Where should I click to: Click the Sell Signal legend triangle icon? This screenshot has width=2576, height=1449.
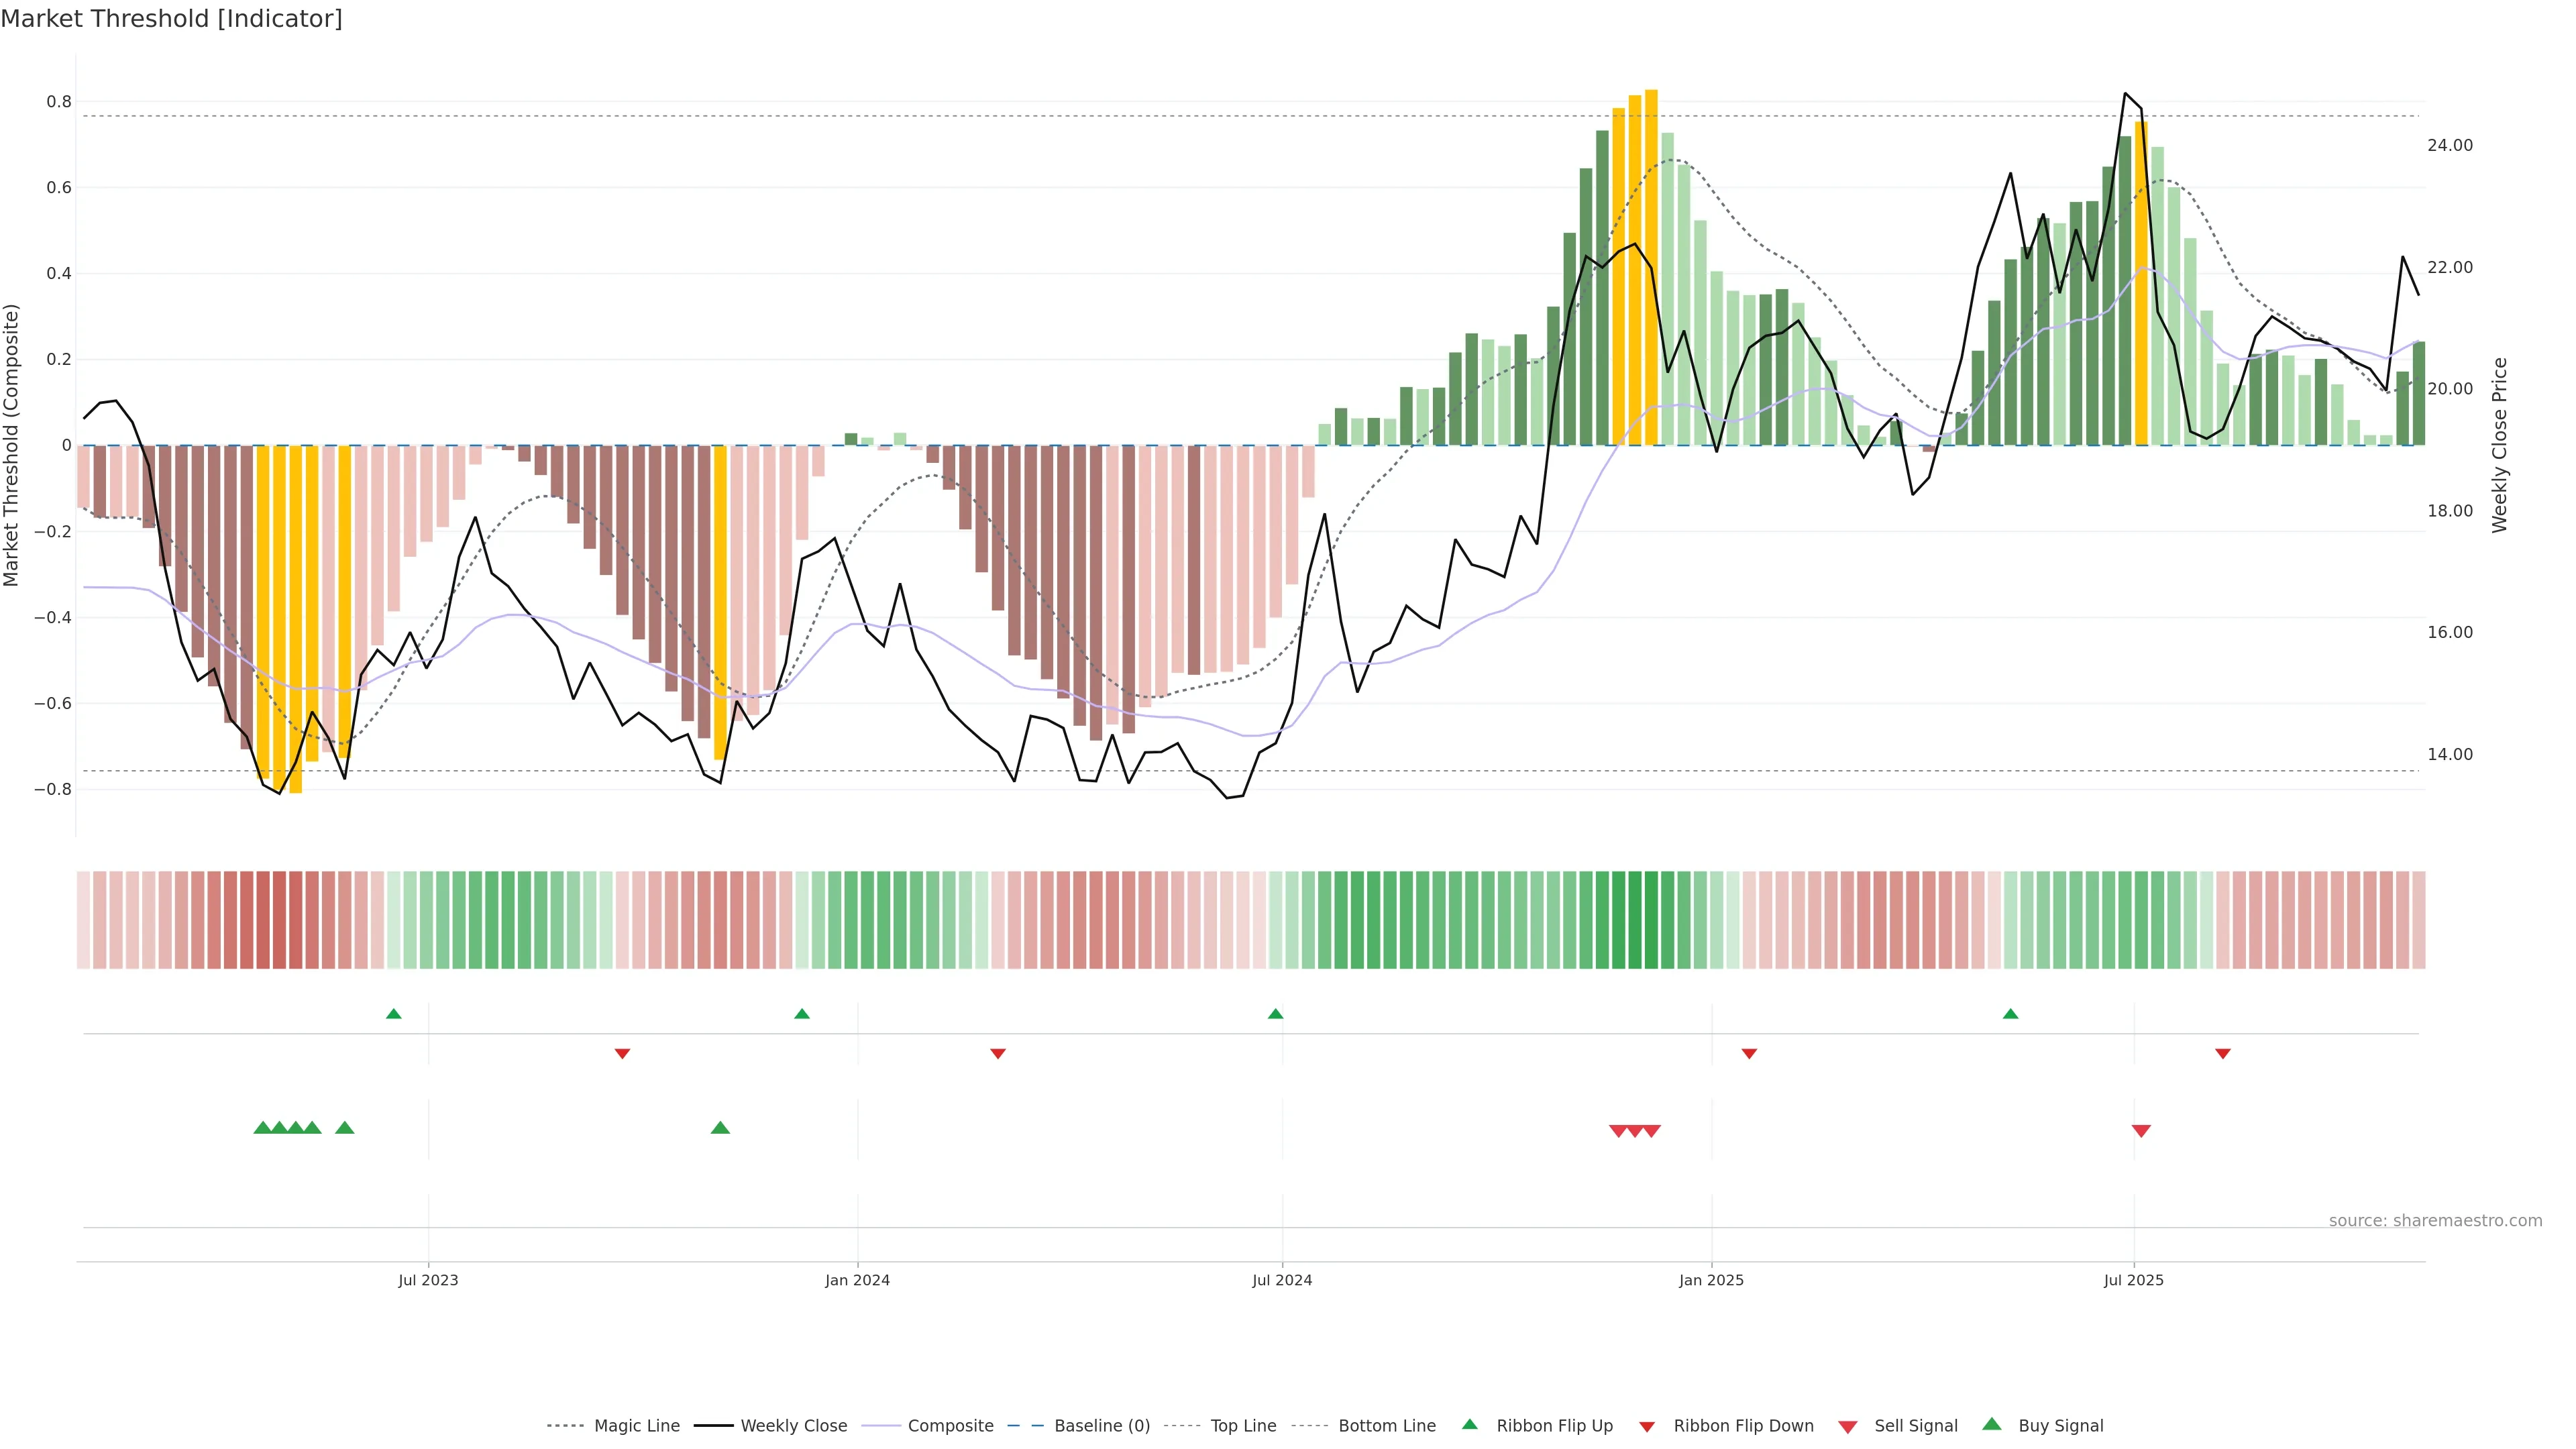(1847, 1426)
